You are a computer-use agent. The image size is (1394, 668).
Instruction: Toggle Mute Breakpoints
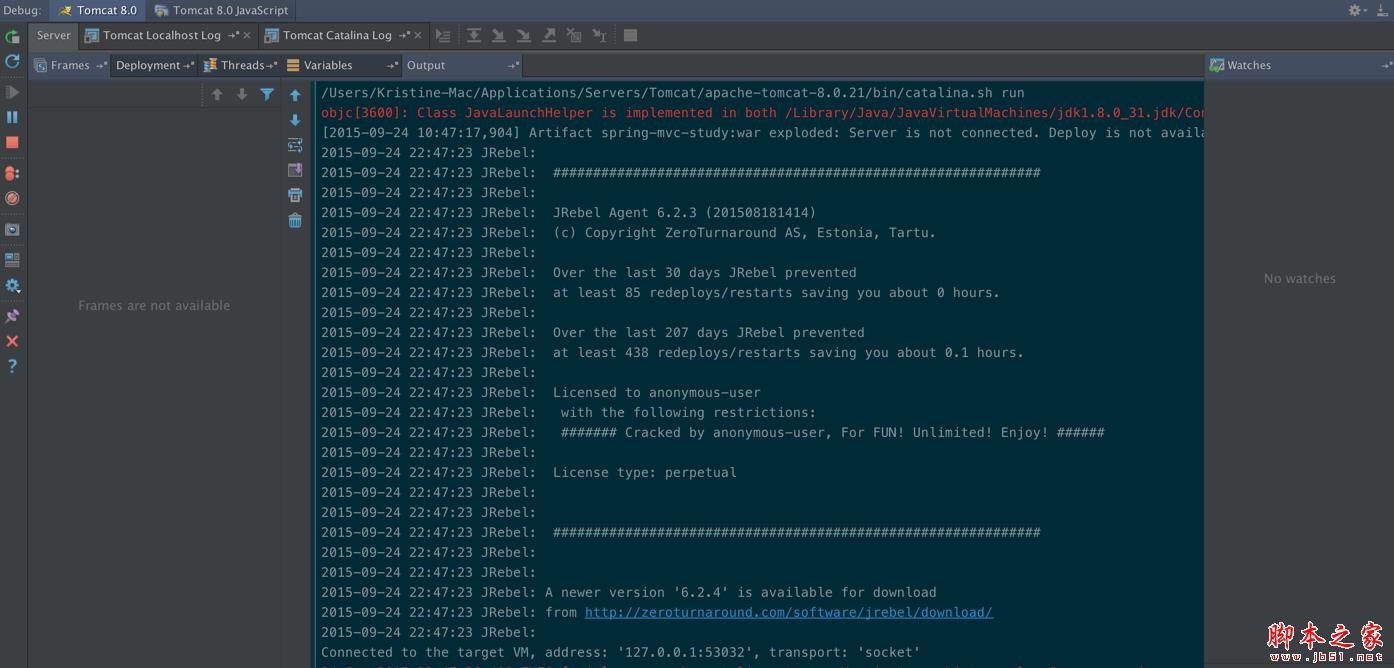12,198
